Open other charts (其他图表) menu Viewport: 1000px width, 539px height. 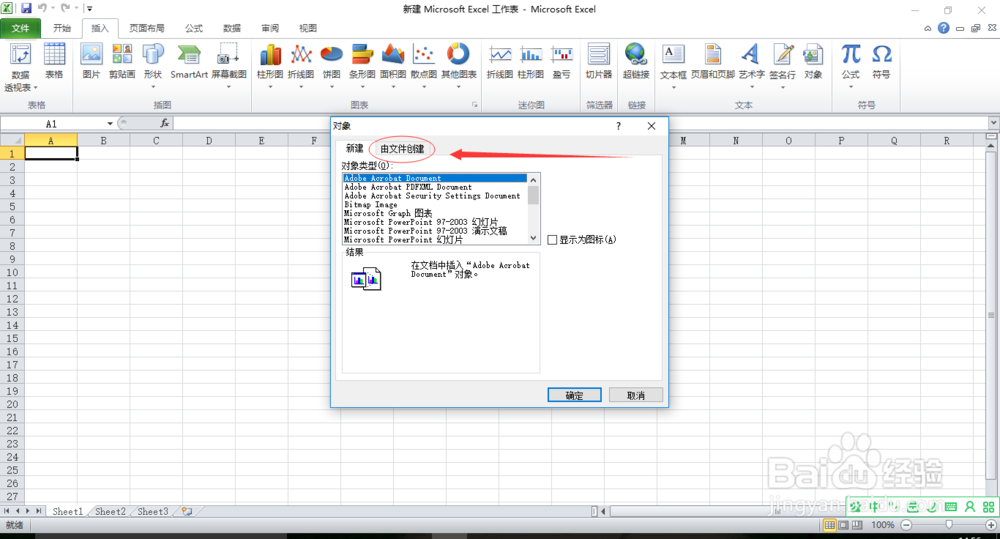459,64
